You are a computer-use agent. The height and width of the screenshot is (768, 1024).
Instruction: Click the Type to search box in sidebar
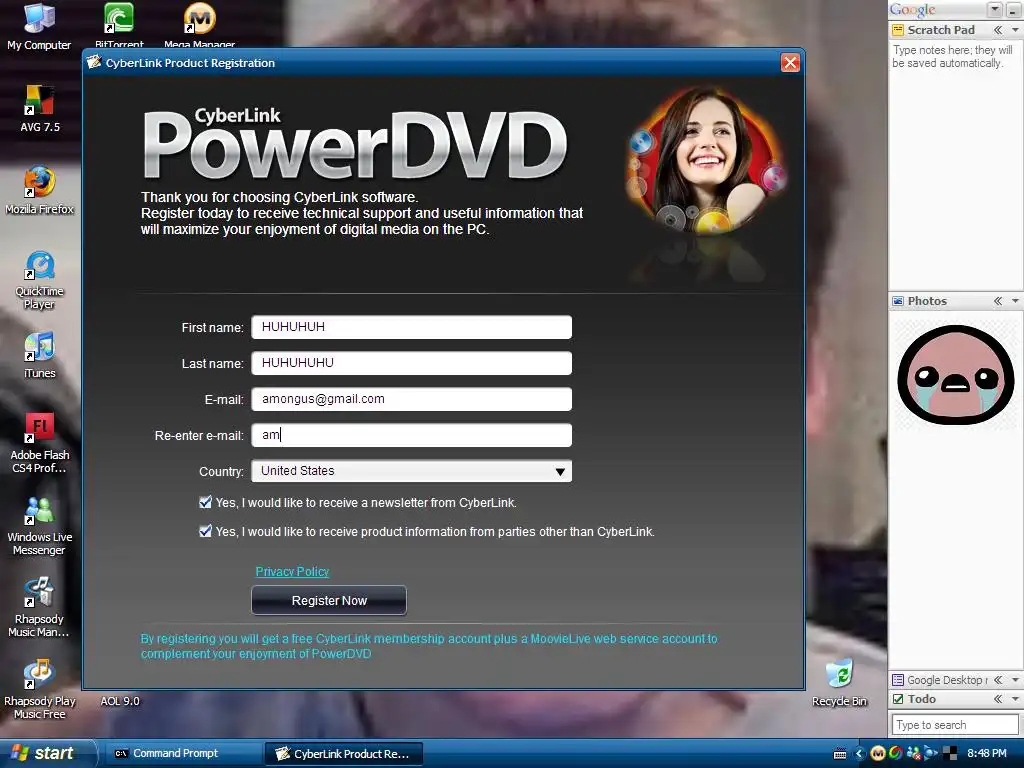(955, 725)
